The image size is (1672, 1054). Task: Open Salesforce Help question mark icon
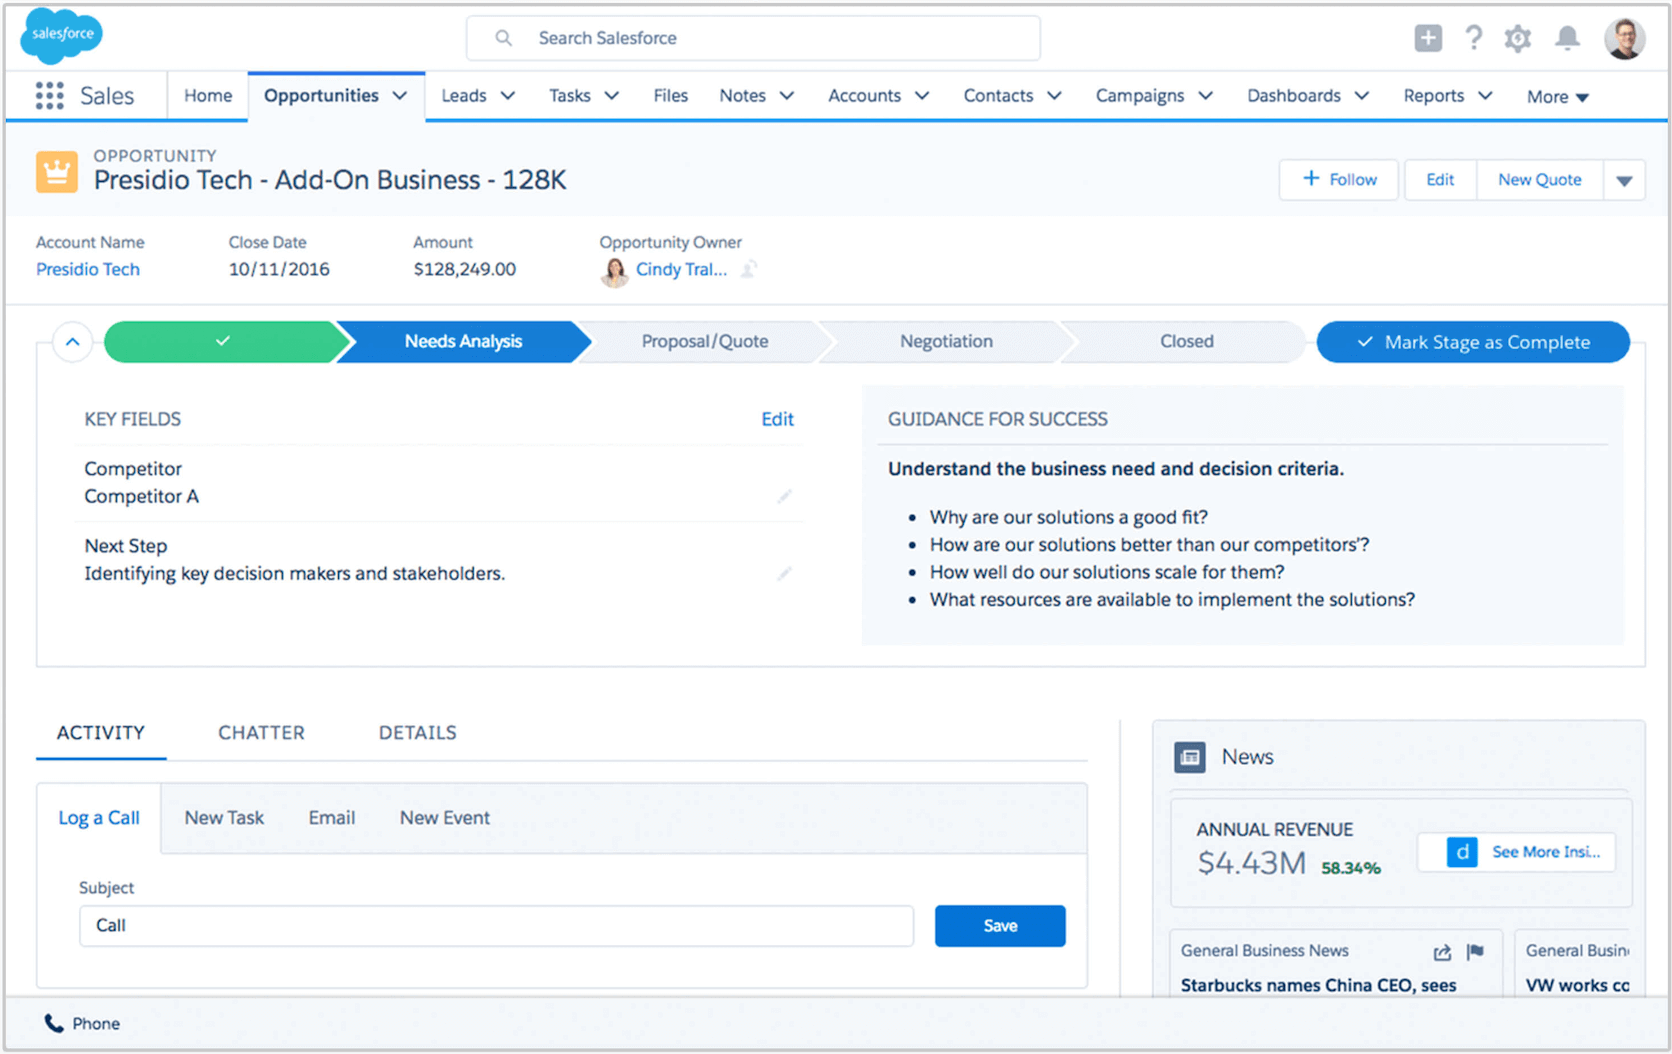1473,38
